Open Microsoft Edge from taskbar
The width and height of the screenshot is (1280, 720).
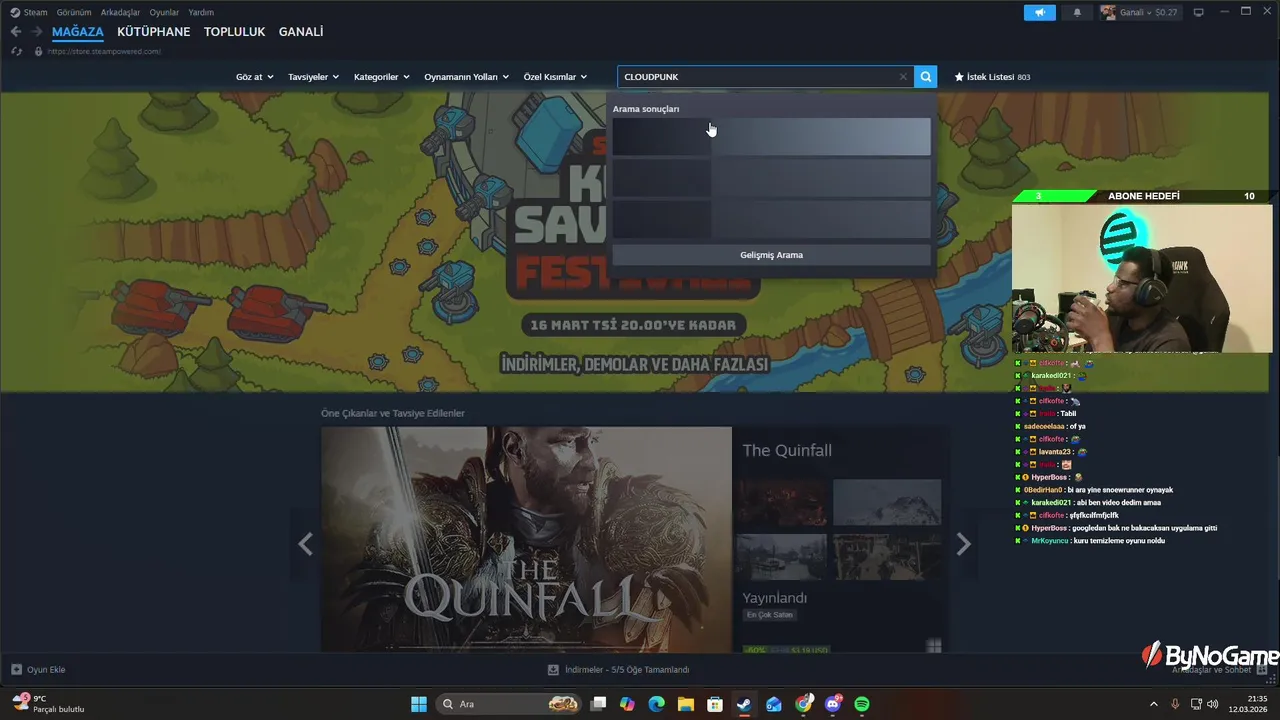(x=656, y=704)
